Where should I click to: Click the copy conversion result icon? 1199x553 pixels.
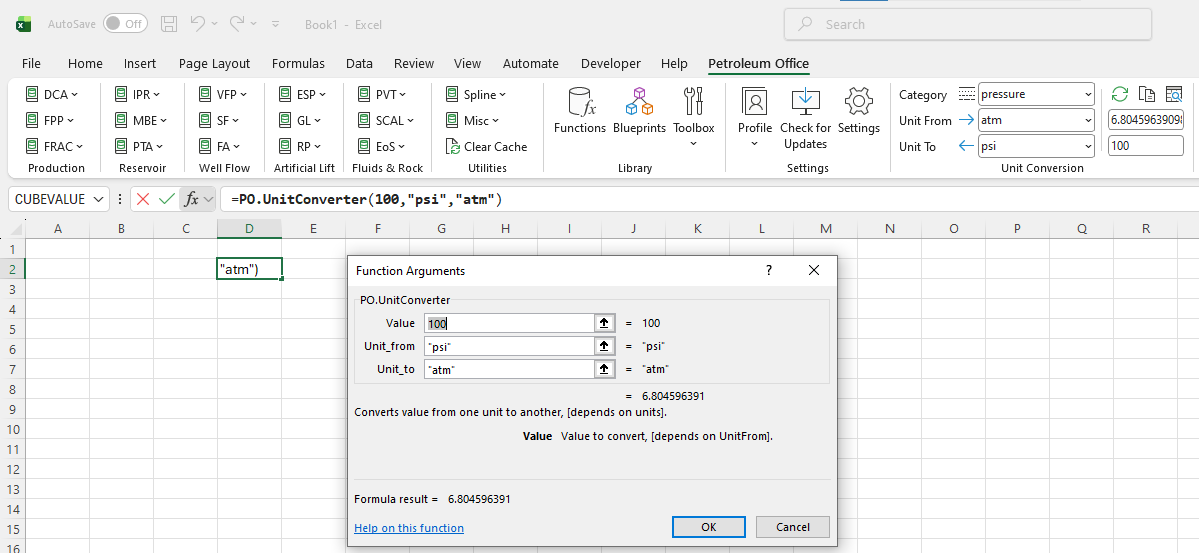(1146, 94)
